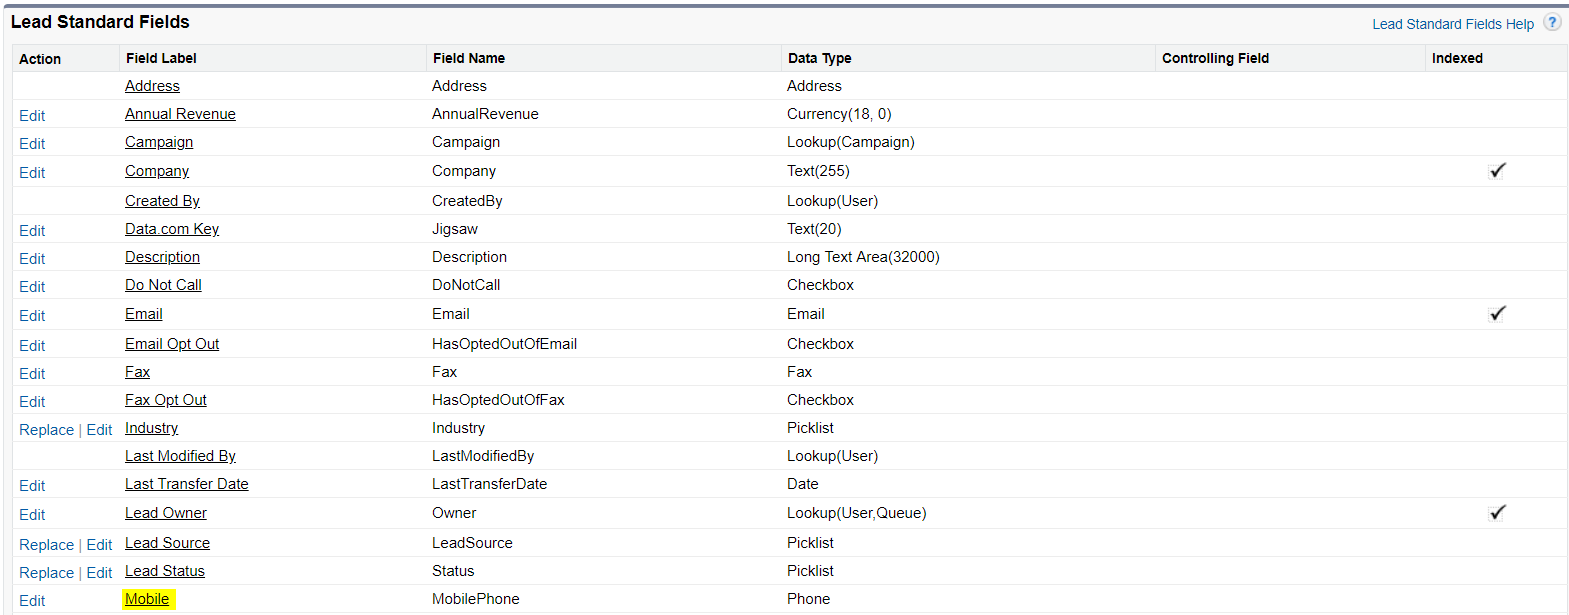Edit the Lead Status field
This screenshot has width=1569, height=615.
[x=99, y=573]
